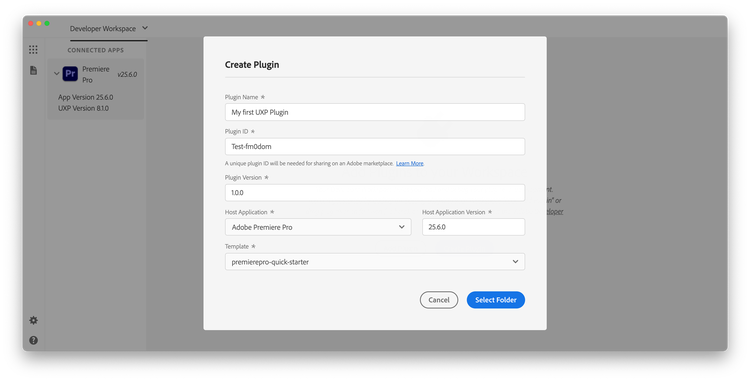Image resolution: width=750 pixels, height=381 pixels.
Task: Open settings gear icon in sidebar
Action: coord(33,320)
